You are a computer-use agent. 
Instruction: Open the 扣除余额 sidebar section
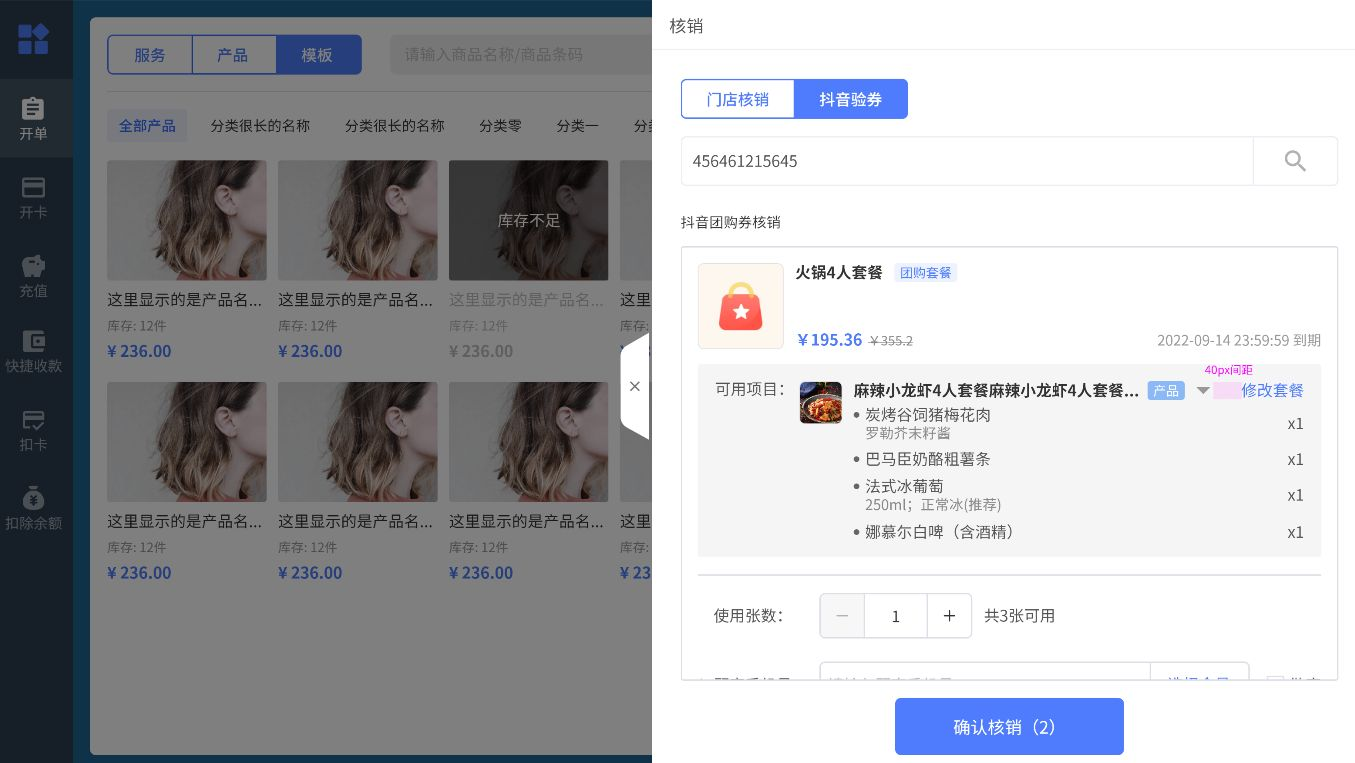33,508
